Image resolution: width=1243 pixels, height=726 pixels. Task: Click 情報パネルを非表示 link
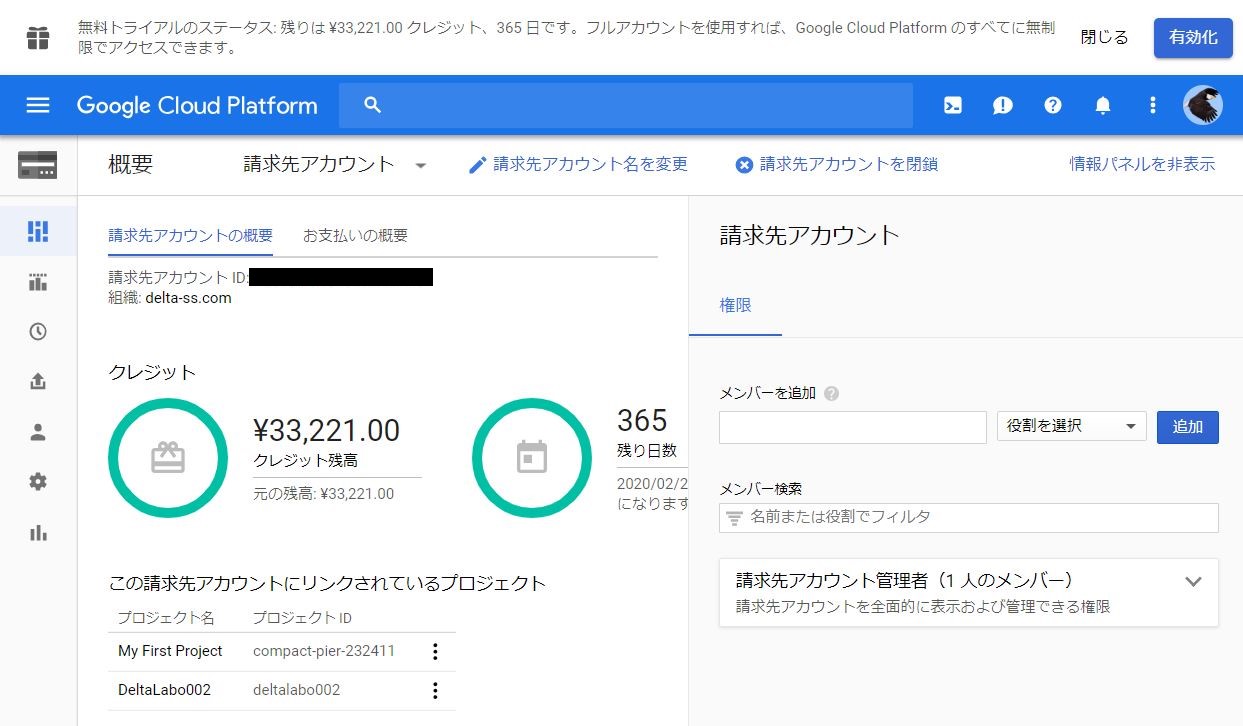[x=1142, y=164]
